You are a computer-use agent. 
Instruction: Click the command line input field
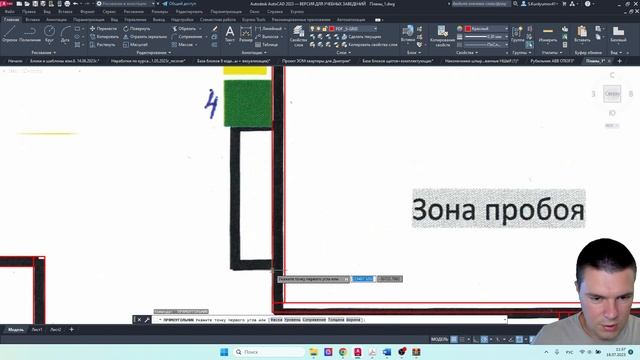329,320
